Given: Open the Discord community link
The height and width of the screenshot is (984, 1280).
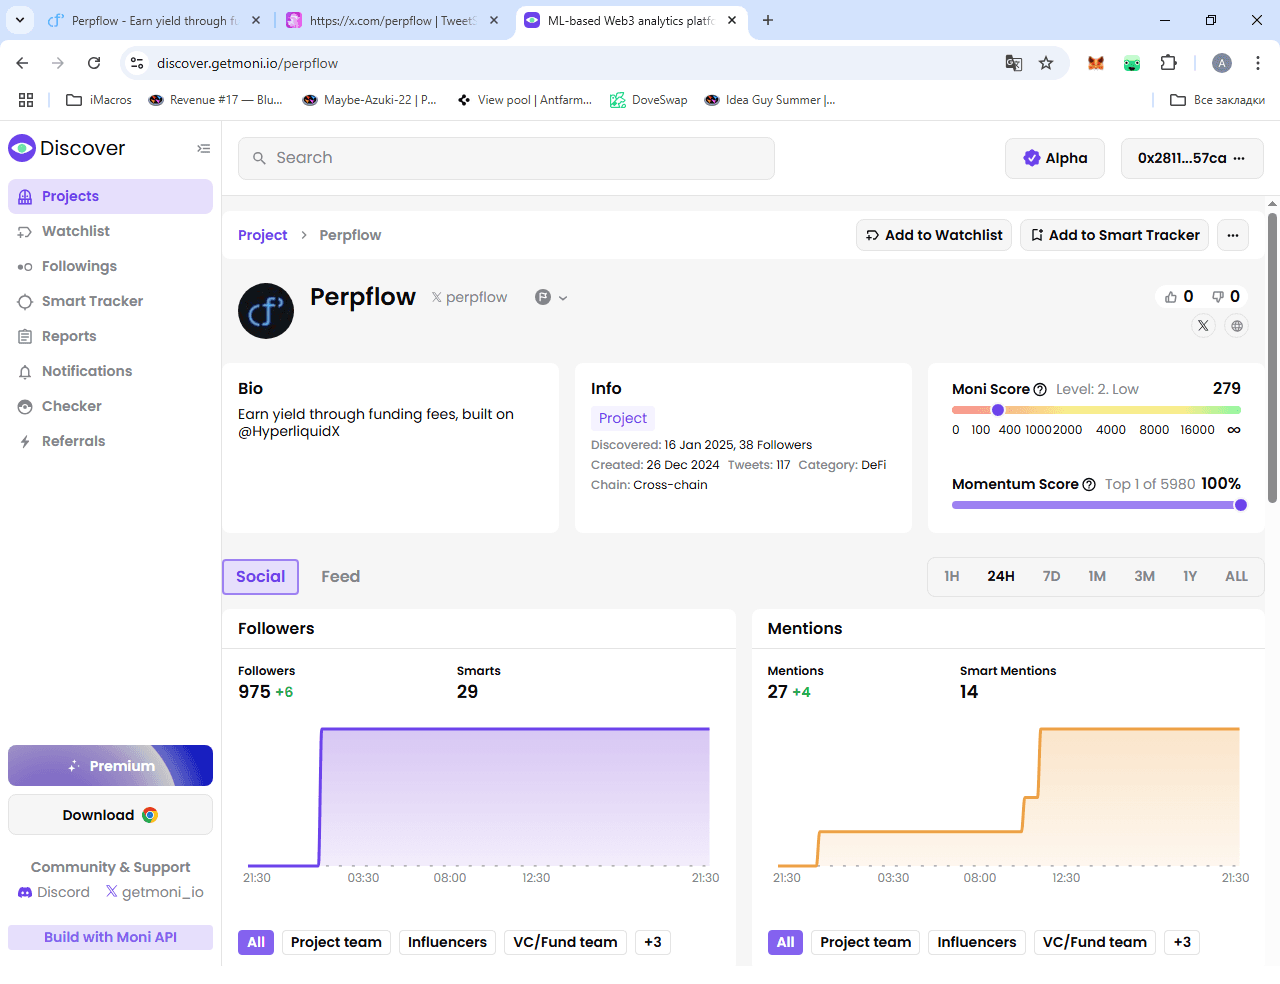Looking at the screenshot, I should 54,892.
